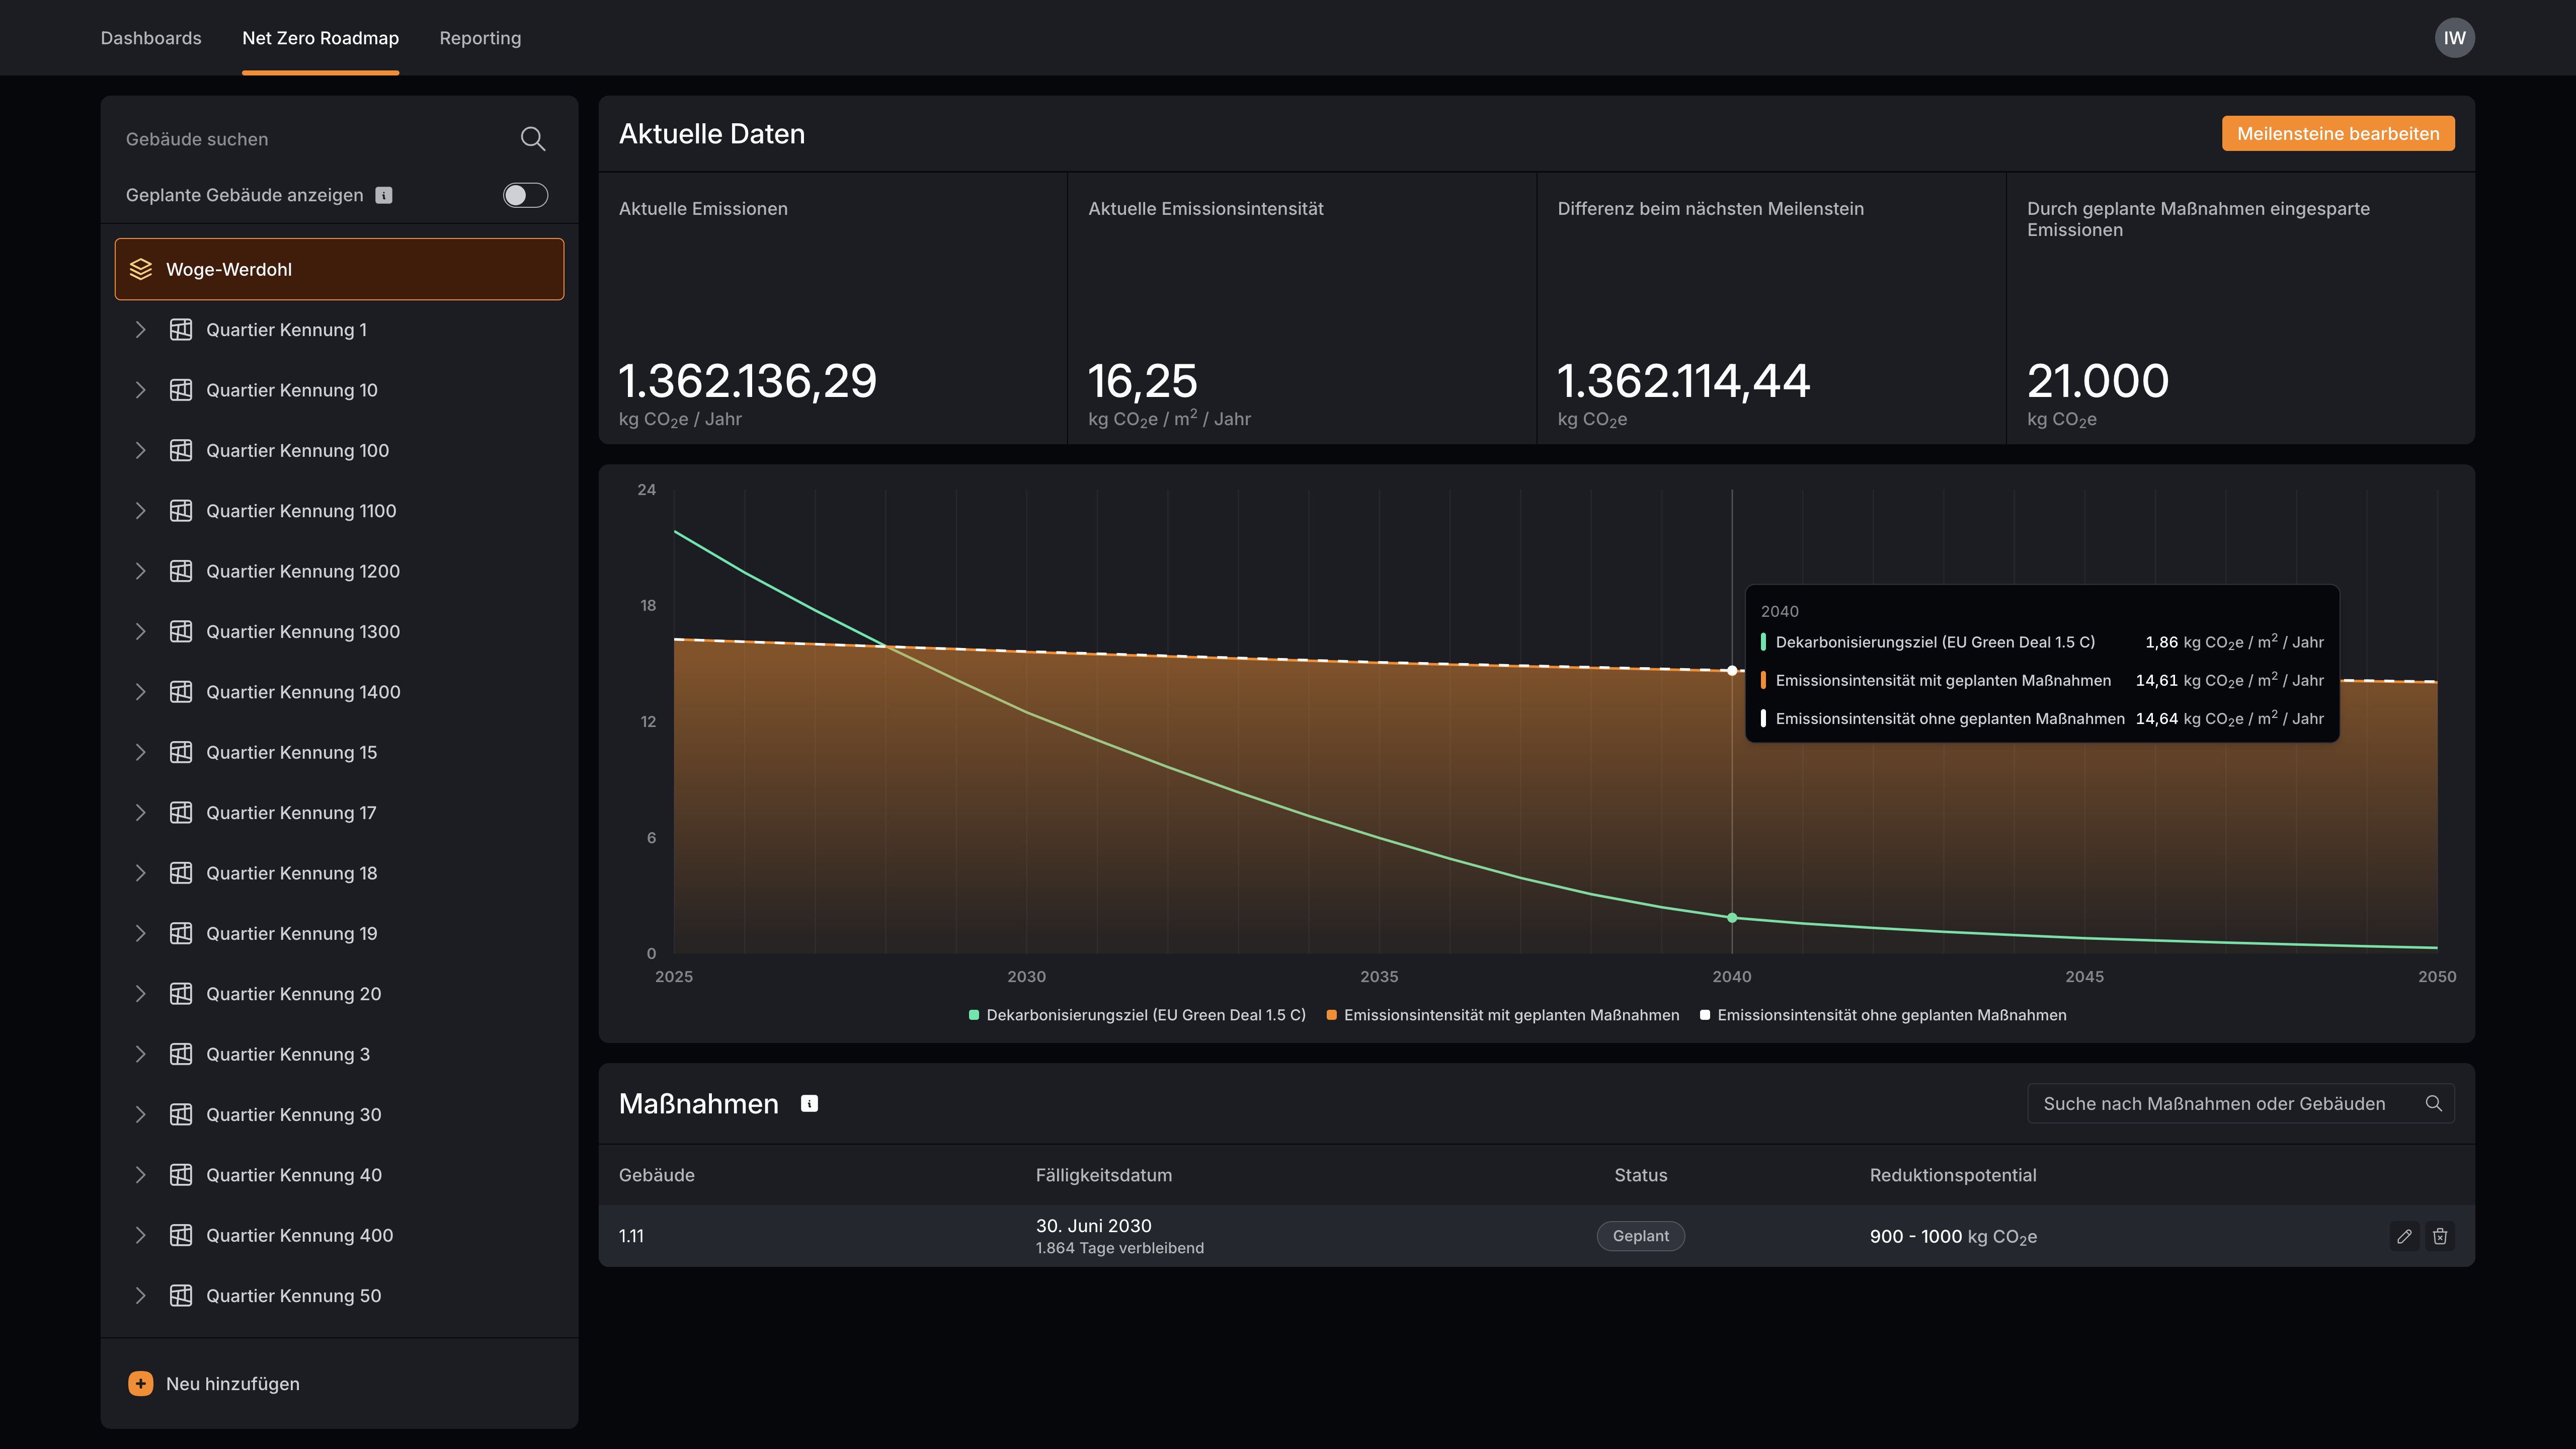Click the orange plus icon for Neu hinzufügen
This screenshot has width=2576, height=1449.
click(x=141, y=1383)
